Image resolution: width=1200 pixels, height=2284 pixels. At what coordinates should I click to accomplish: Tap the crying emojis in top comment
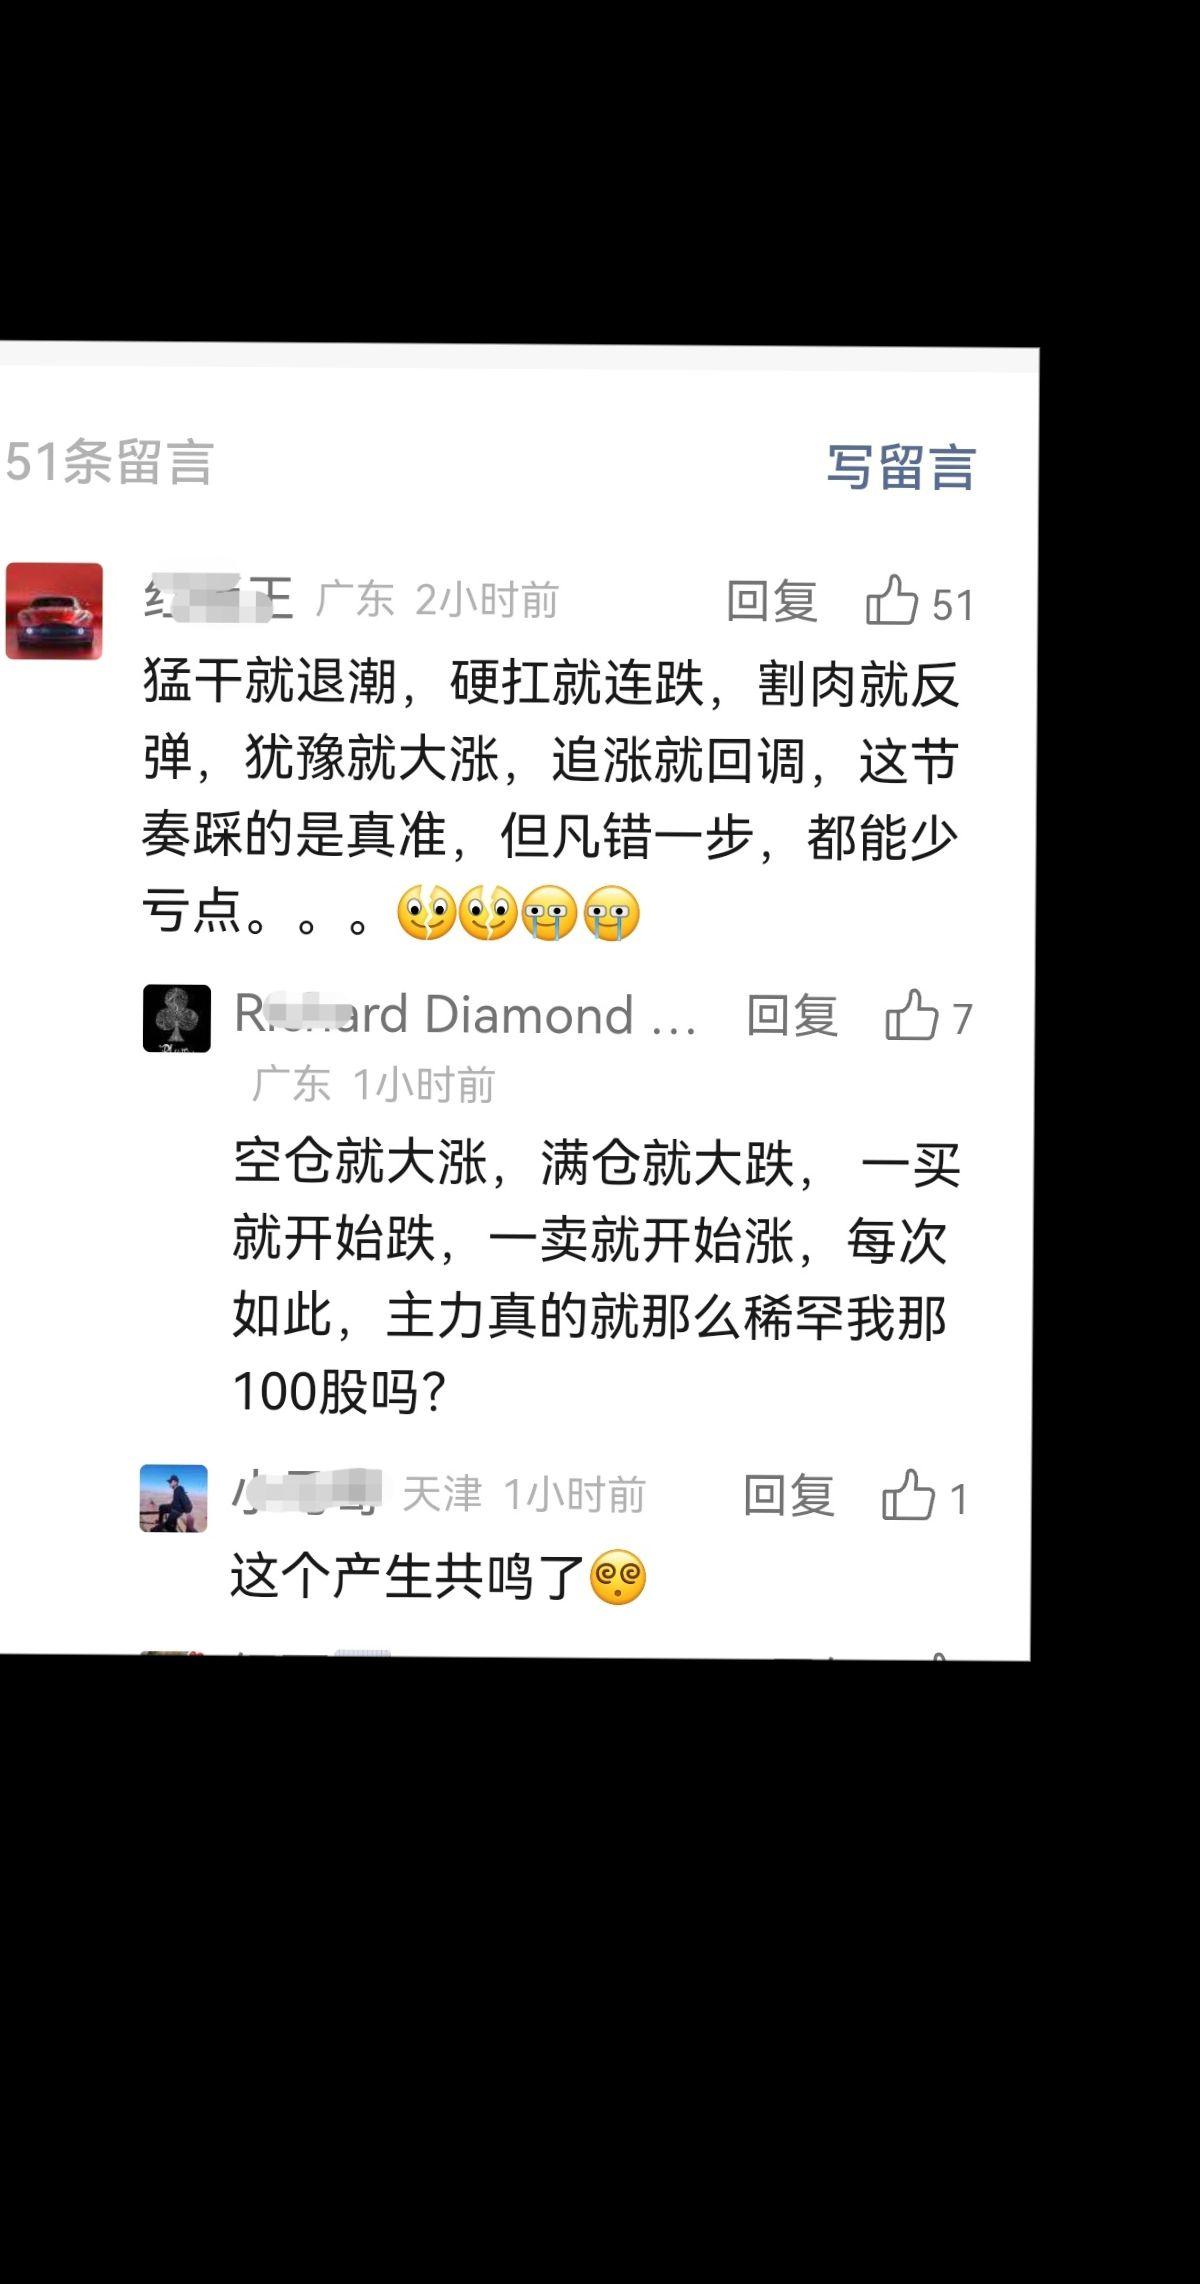[x=580, y=913]
